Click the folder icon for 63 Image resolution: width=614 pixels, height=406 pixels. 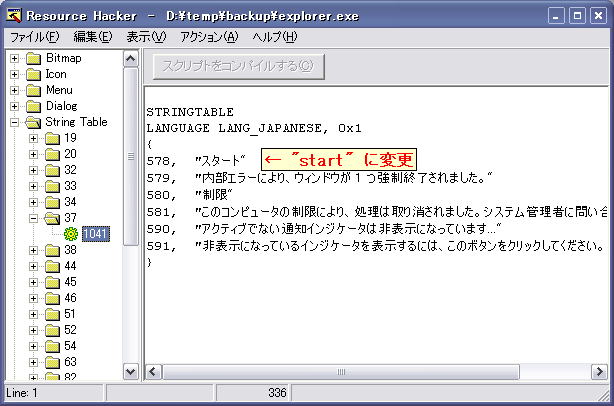[52, 363]
